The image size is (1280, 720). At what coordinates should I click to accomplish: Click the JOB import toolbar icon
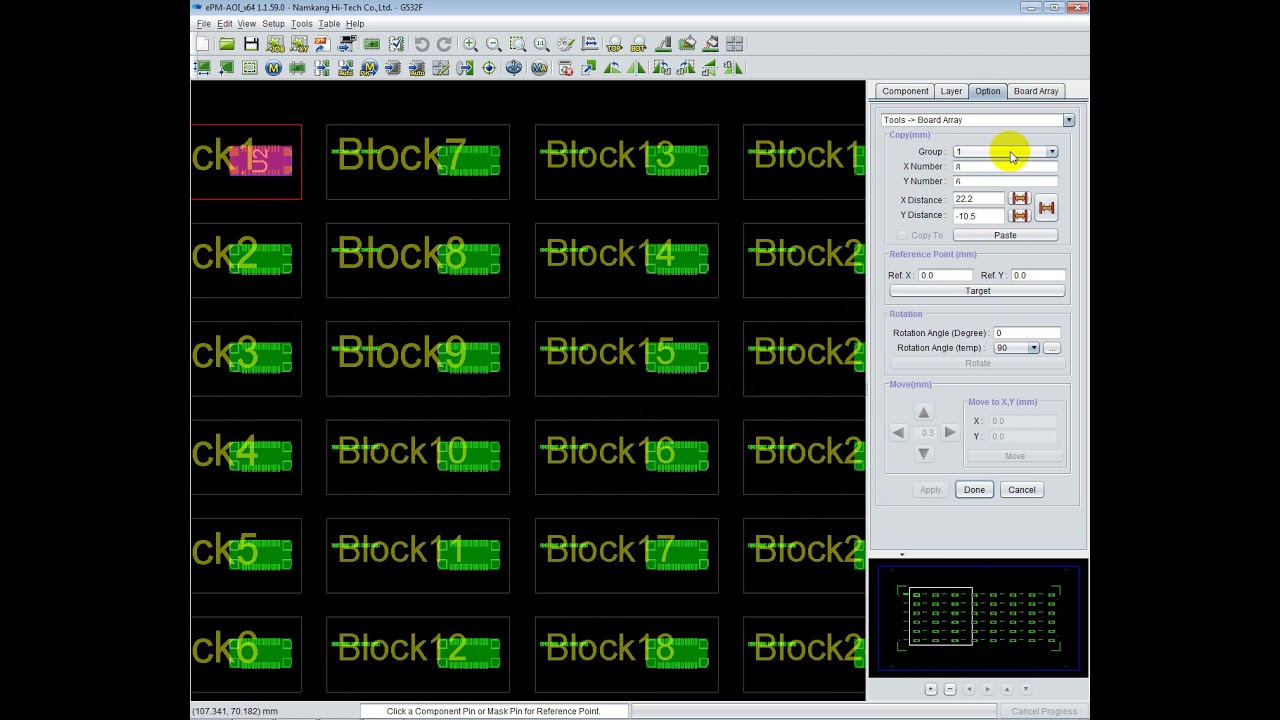[275, 44]
